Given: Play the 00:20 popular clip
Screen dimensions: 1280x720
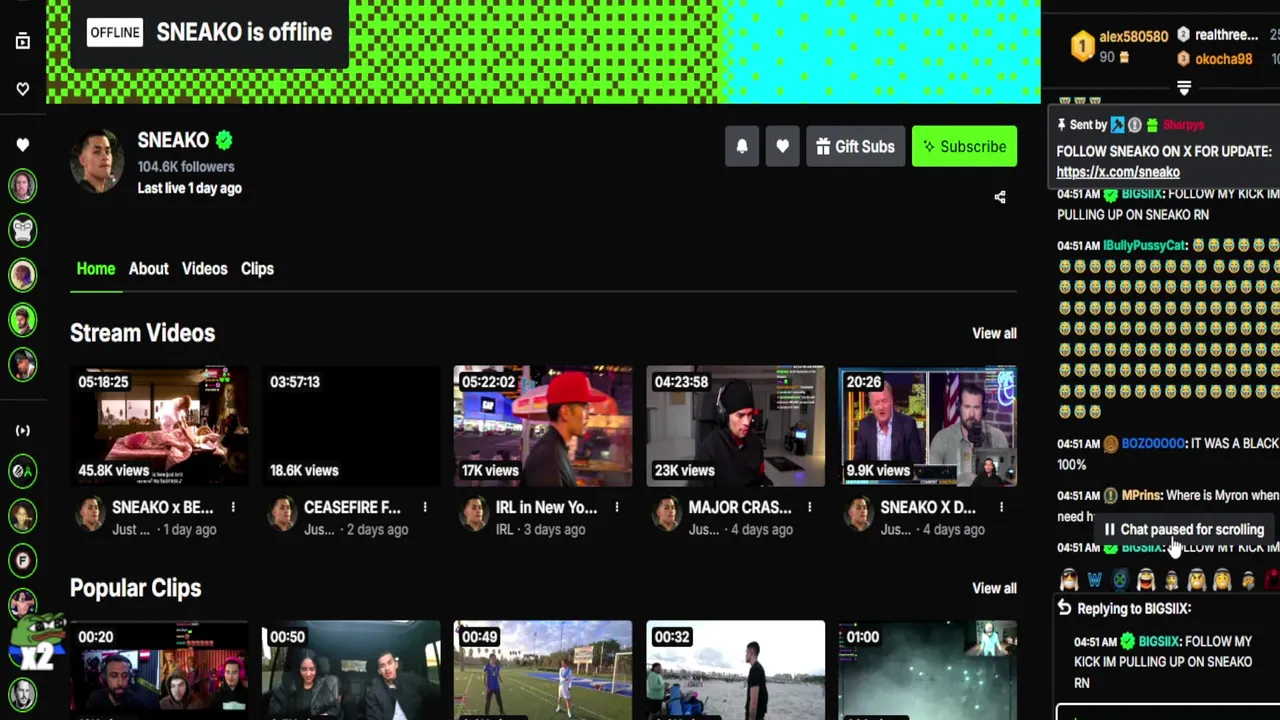Looking at the screenshot, I should click(159, 670).
